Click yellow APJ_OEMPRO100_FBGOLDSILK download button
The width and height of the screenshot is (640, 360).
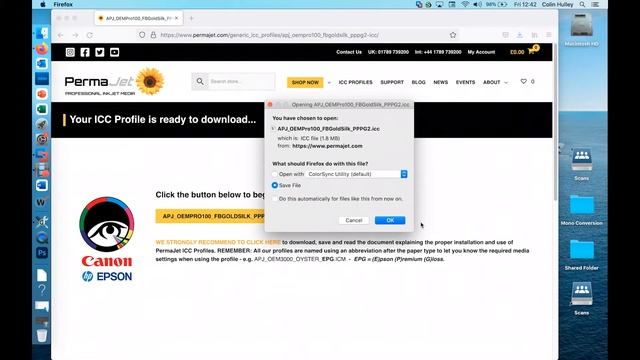(210, 216)
